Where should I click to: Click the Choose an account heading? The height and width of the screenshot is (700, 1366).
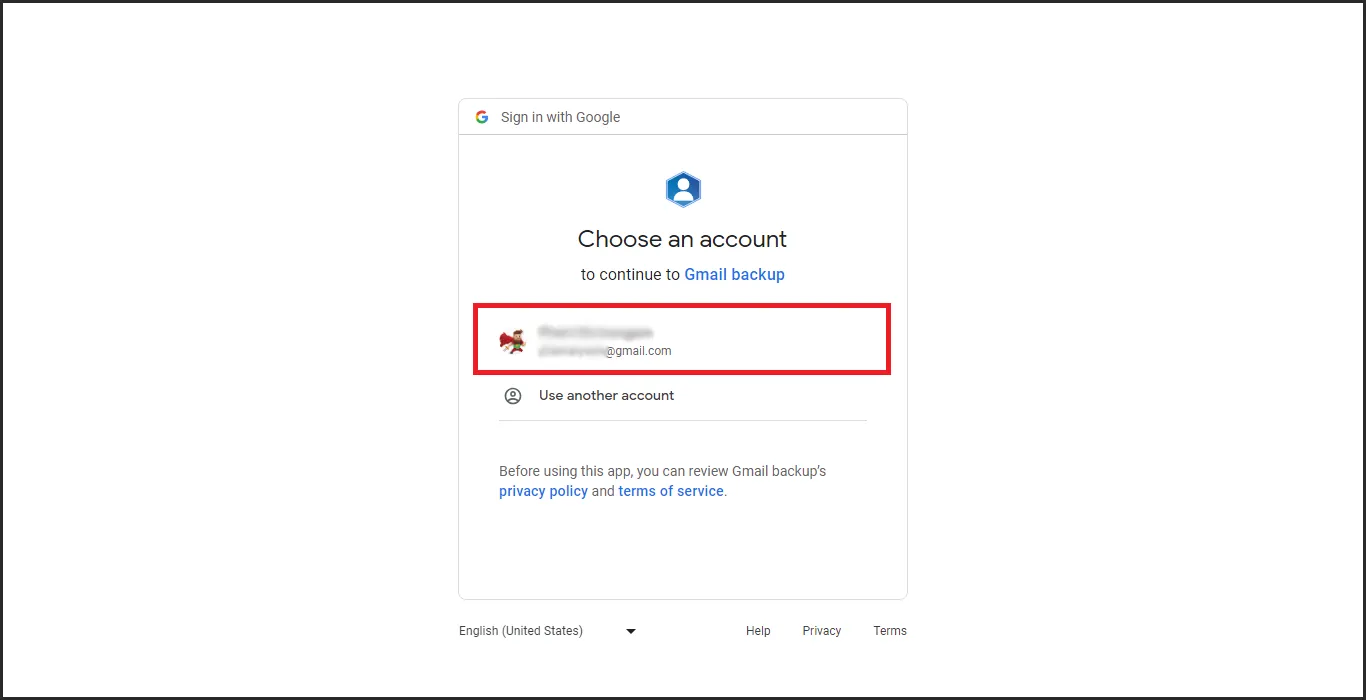click(682, 239)
